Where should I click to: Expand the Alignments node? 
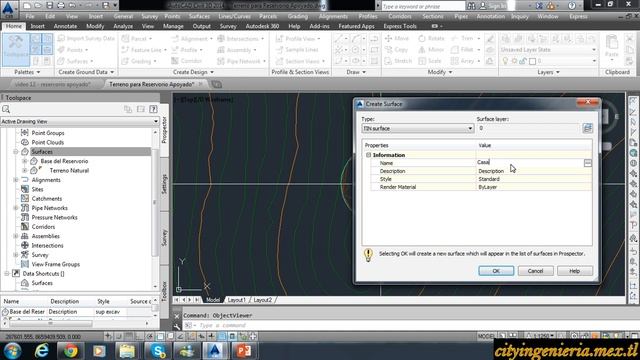tap(16, 180)
